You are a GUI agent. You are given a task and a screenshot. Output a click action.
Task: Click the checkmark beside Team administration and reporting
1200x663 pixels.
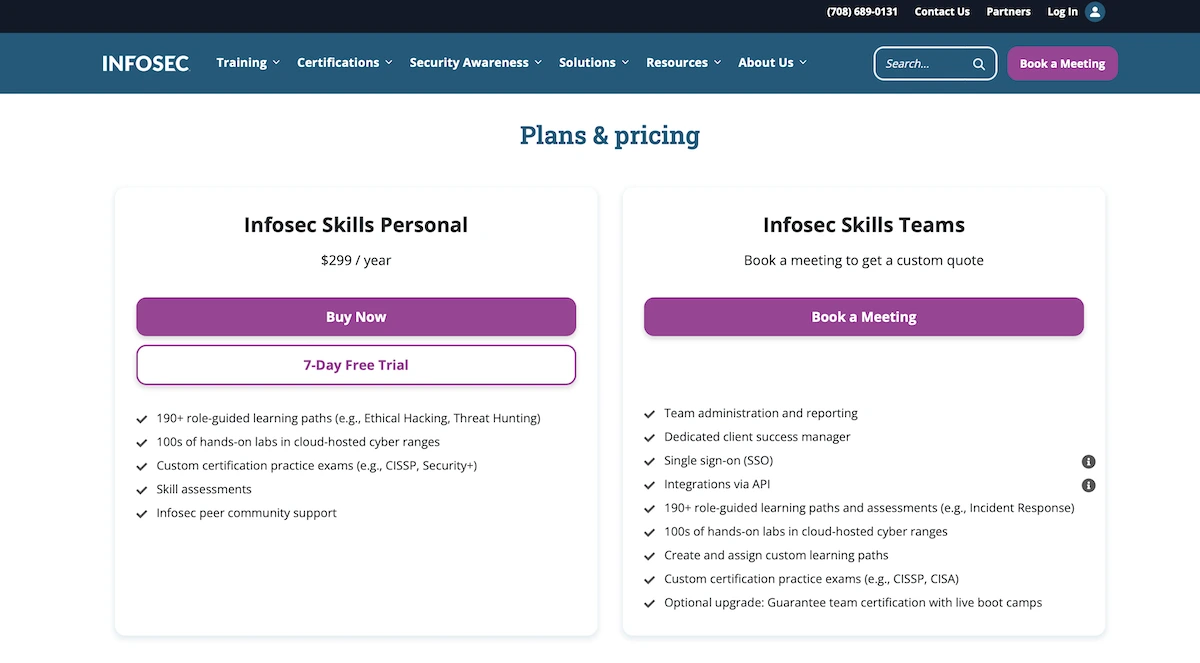tap(649, 413)
